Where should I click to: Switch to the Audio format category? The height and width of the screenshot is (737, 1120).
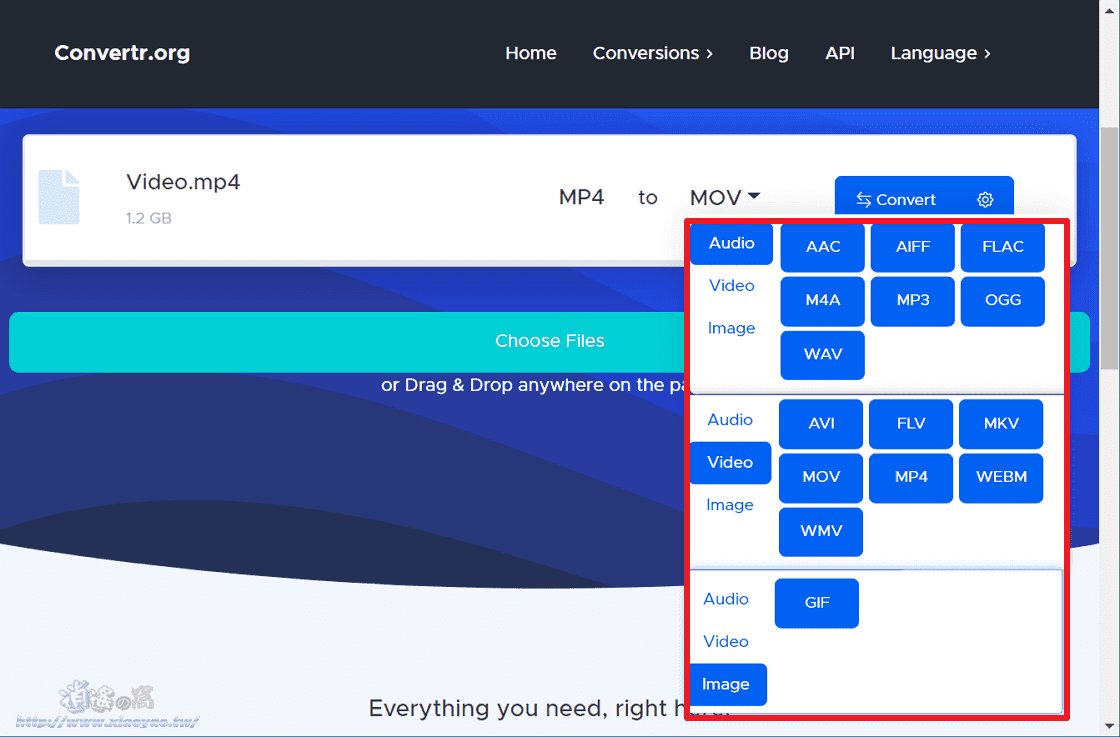731,243
